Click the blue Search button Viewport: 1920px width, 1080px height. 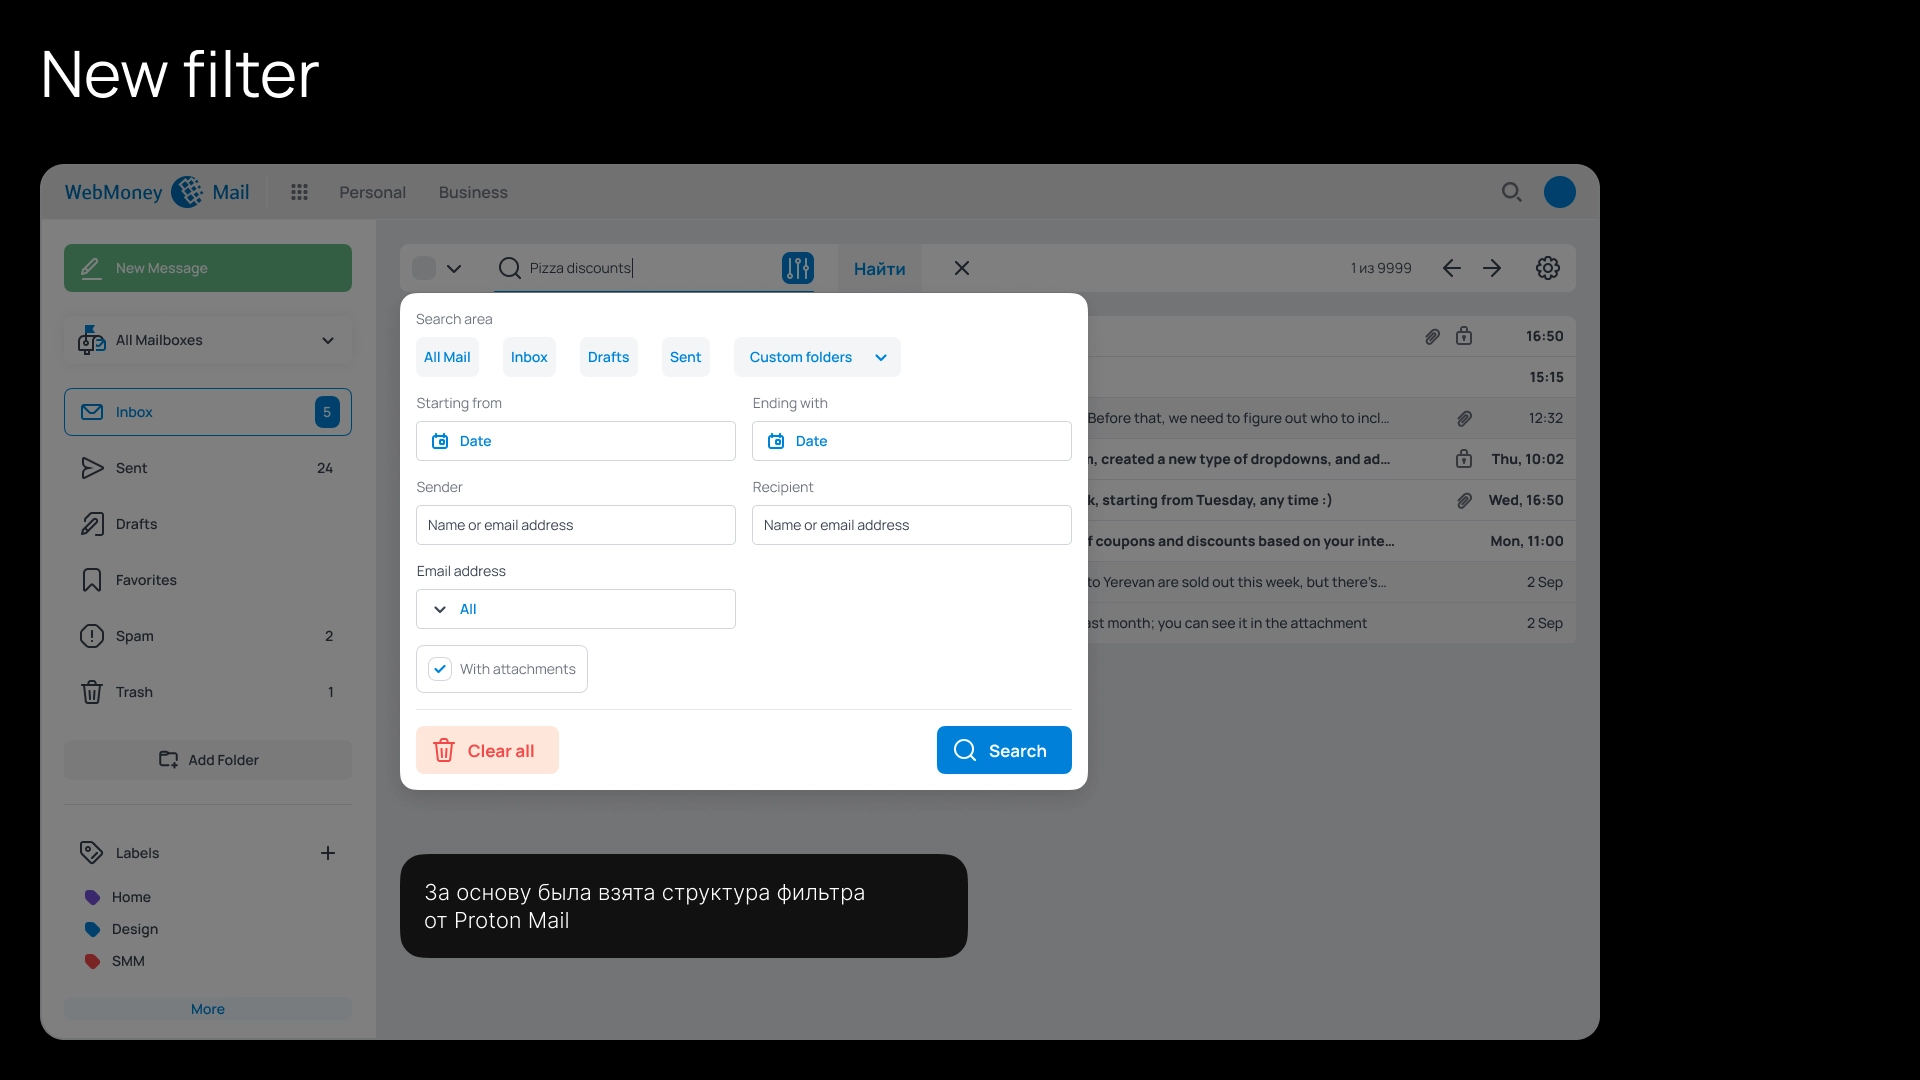pos(1004,750)
